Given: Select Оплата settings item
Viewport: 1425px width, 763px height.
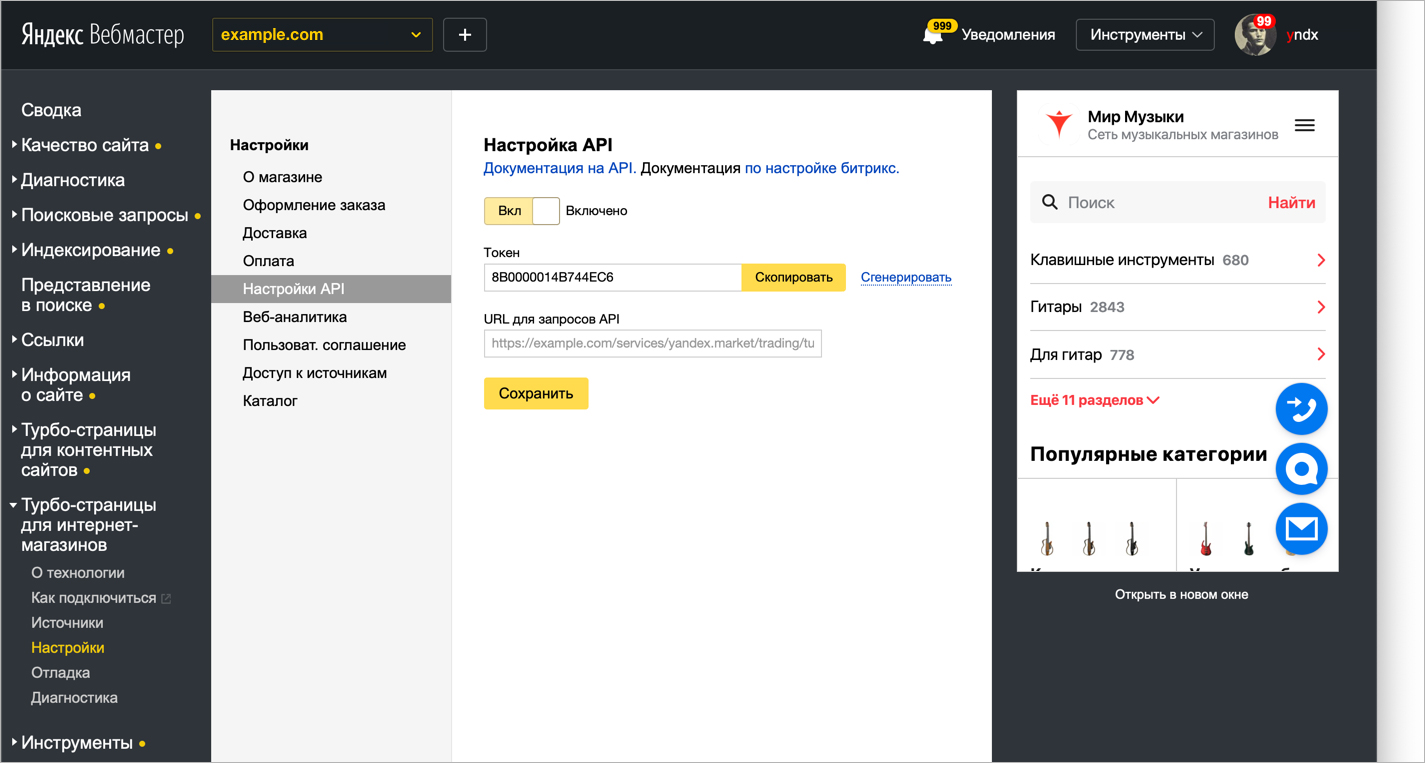Looking at the screenshot, I should tap(269, 261).
